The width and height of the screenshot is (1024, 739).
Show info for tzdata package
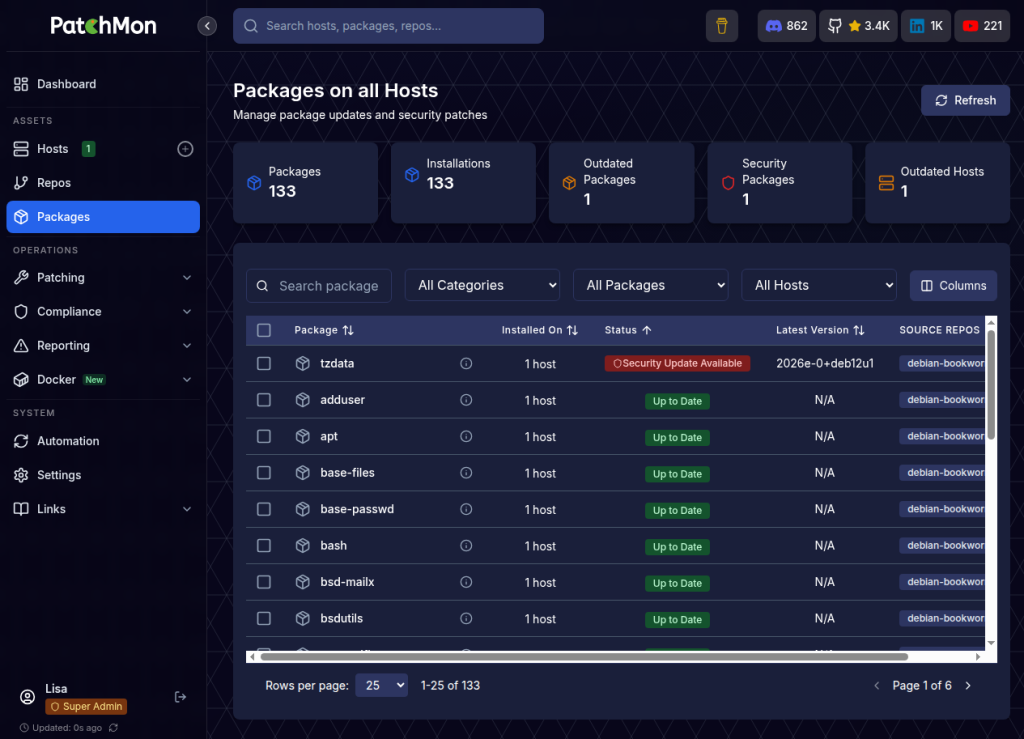(466, 364)
